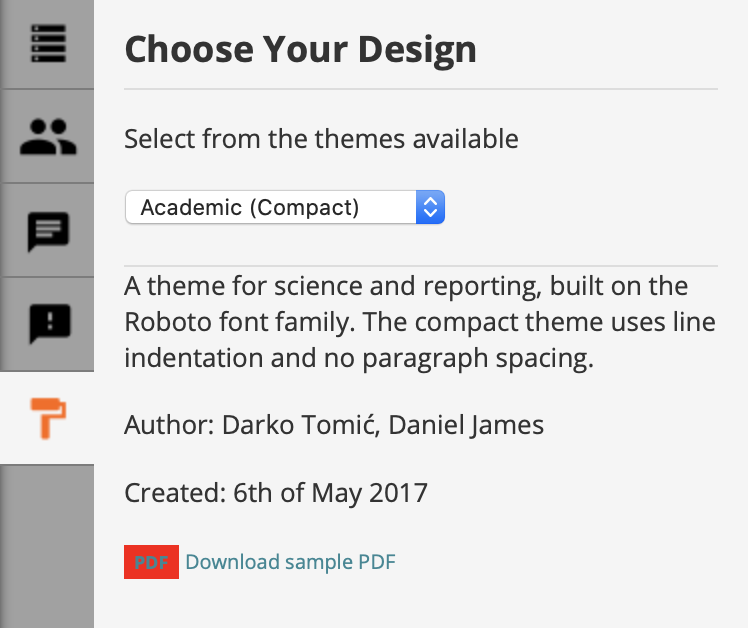Open the issues exclamation bubble icon
Viewport: 748px width, 628px height.
[49, 323]
